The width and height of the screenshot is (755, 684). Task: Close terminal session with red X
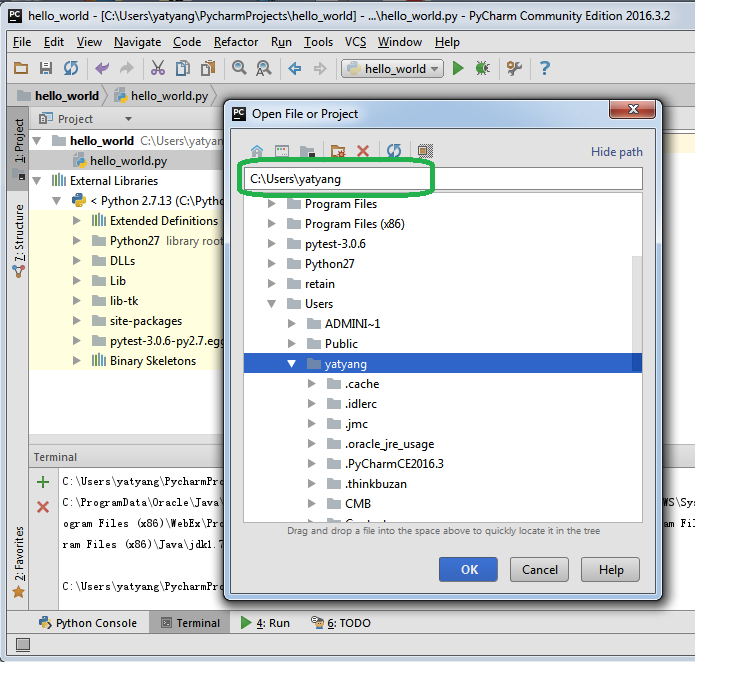43,506
